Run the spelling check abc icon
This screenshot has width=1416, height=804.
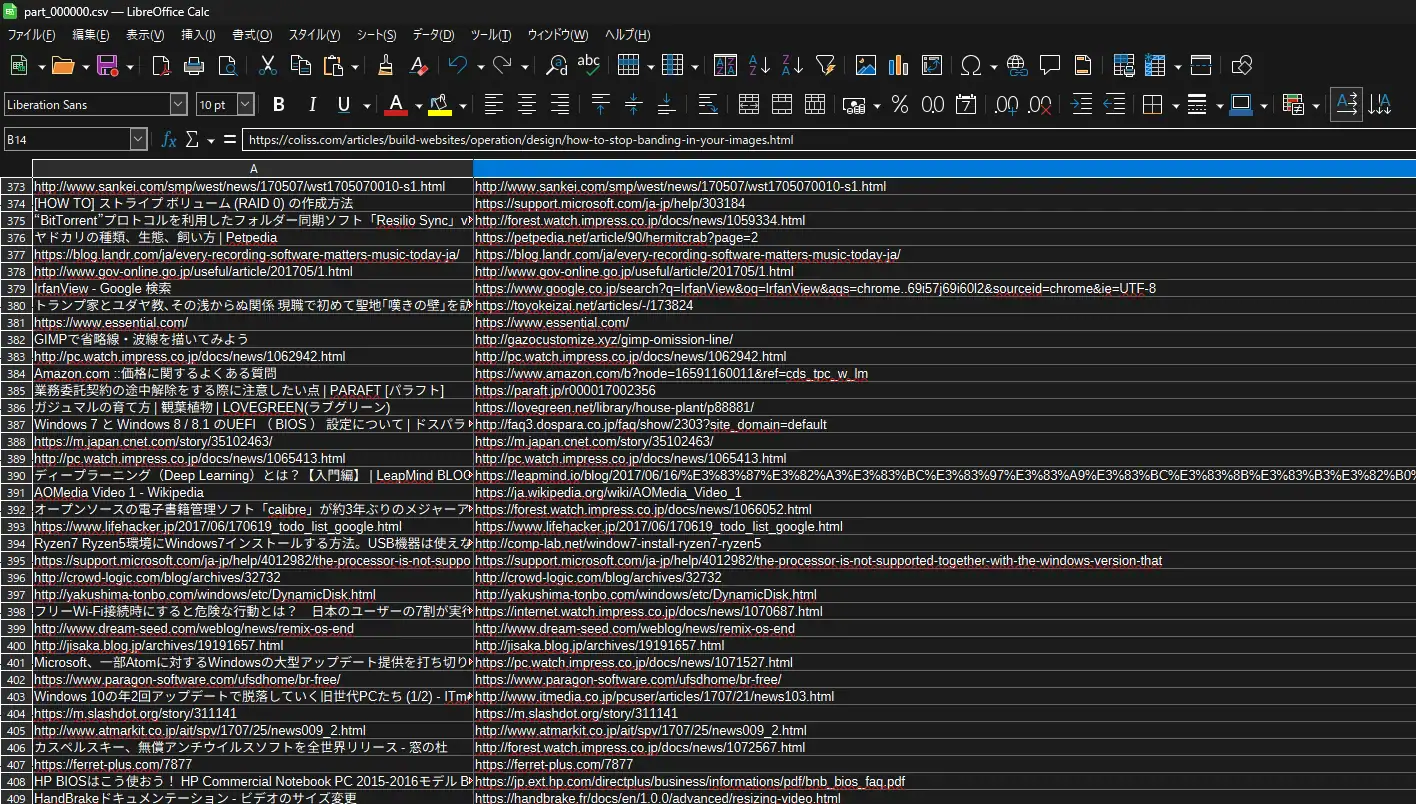point(589,66)
